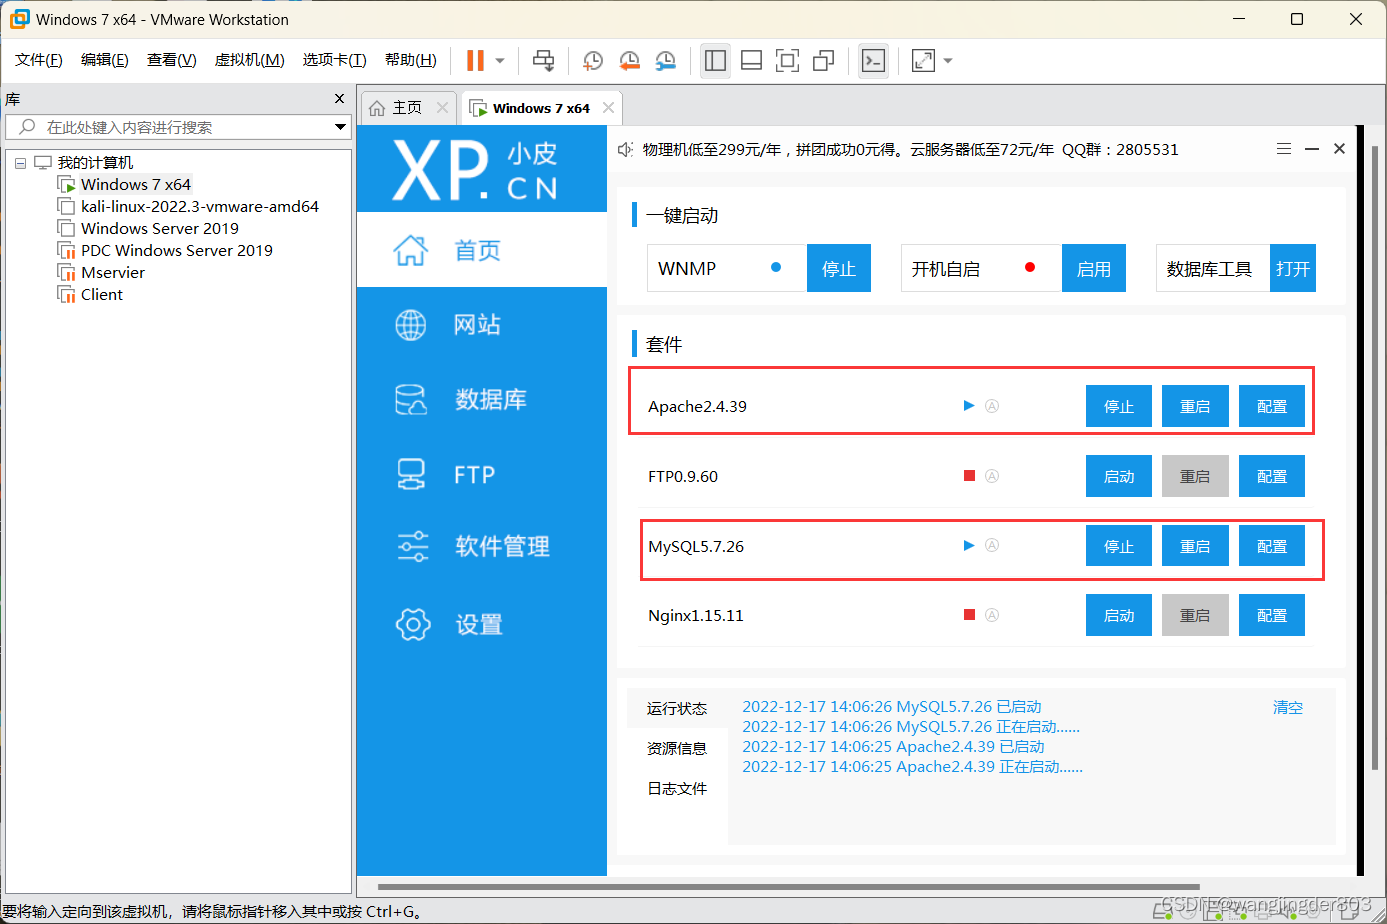Go to 首页 in phpStudy sidebar

click(x=482, y=250)
